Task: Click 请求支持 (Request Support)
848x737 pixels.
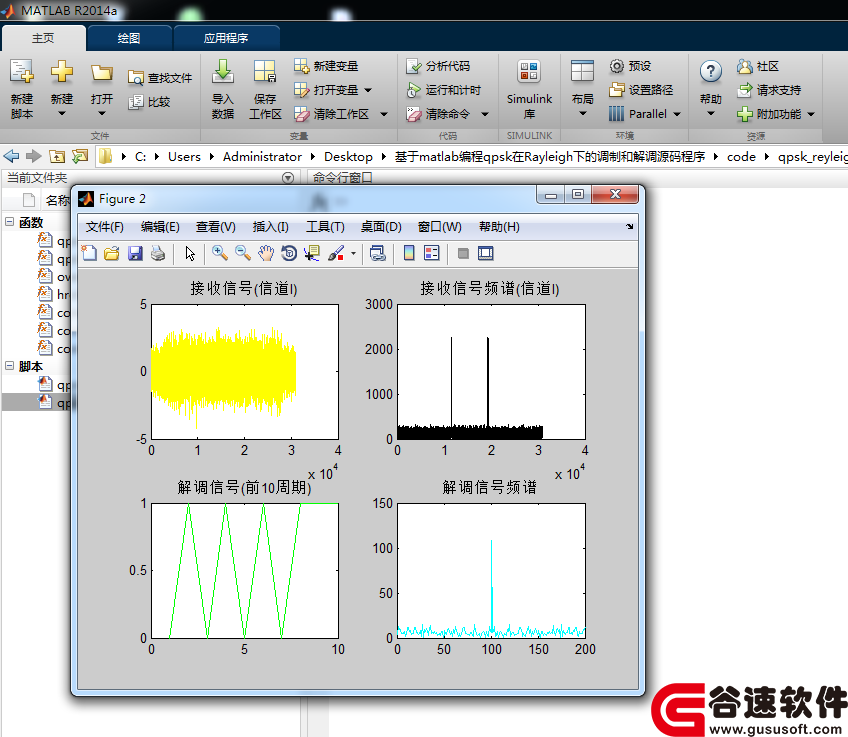Action: click(x=769, y=90)
